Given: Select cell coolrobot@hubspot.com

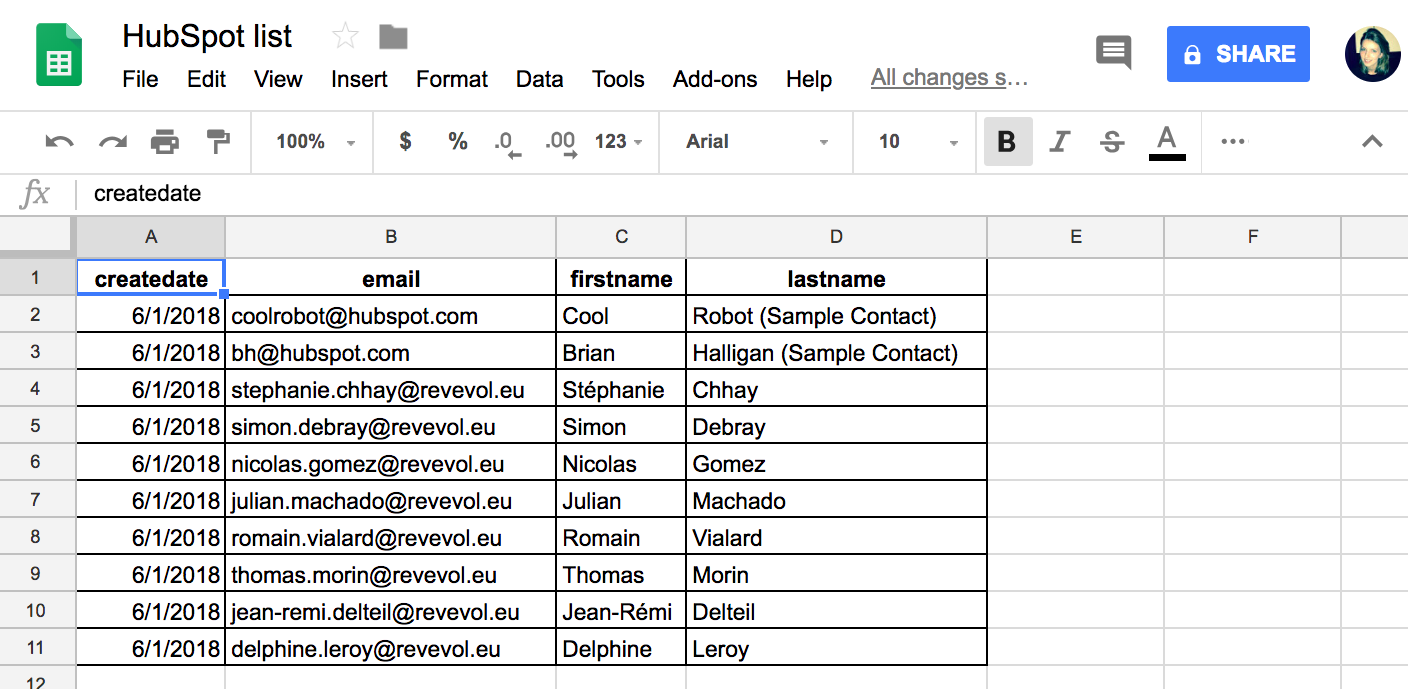Looking at the screenshot, I should 391,316.
